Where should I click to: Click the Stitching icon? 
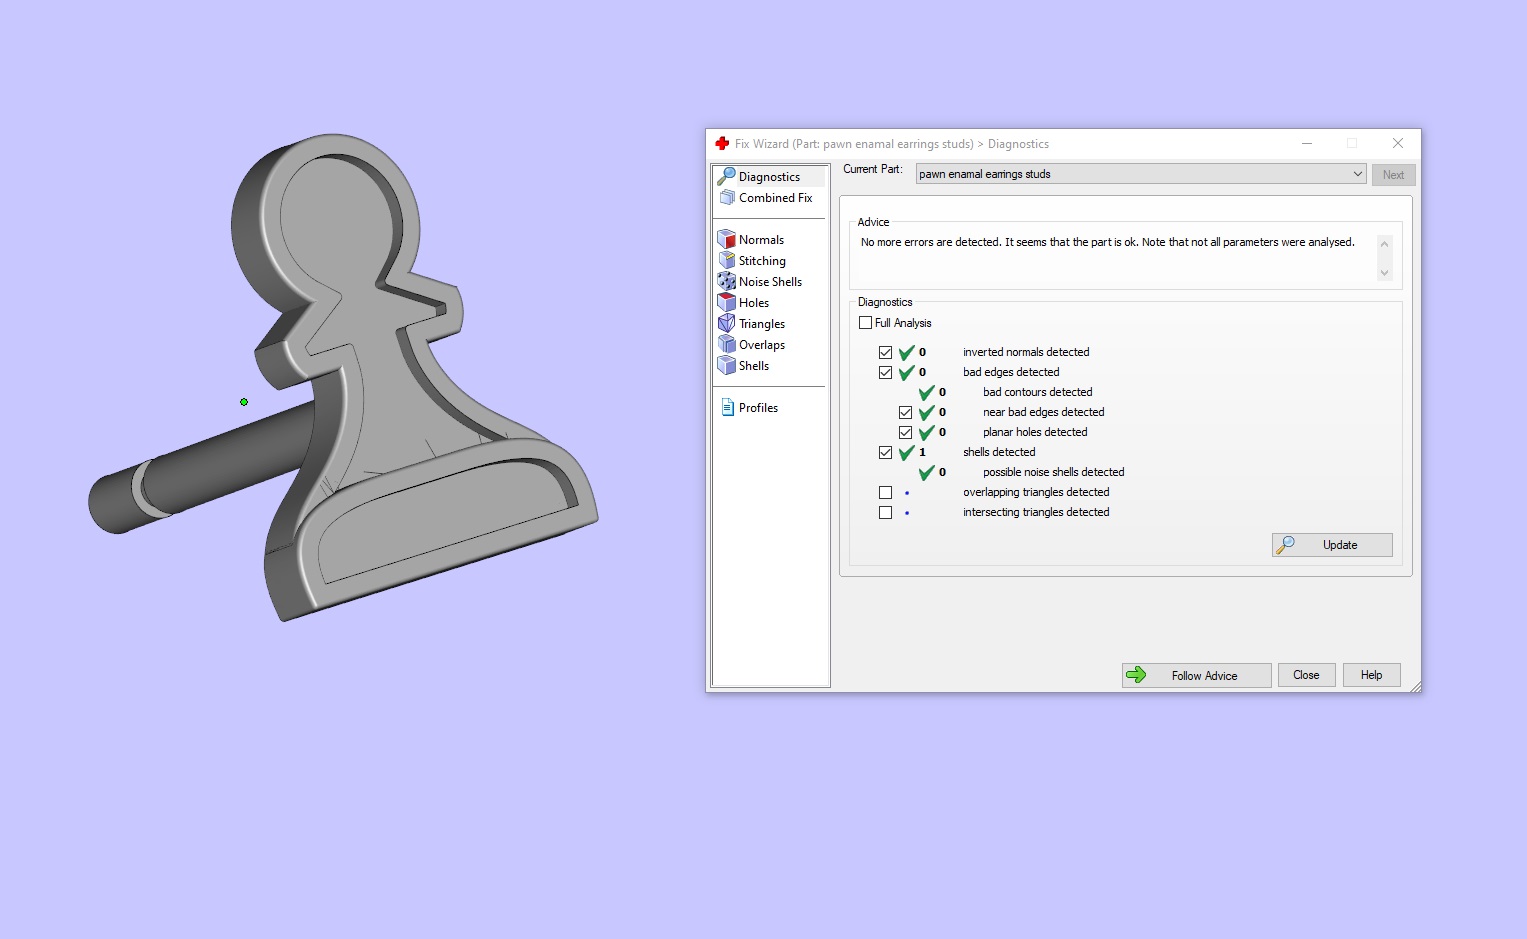(727, 261)
